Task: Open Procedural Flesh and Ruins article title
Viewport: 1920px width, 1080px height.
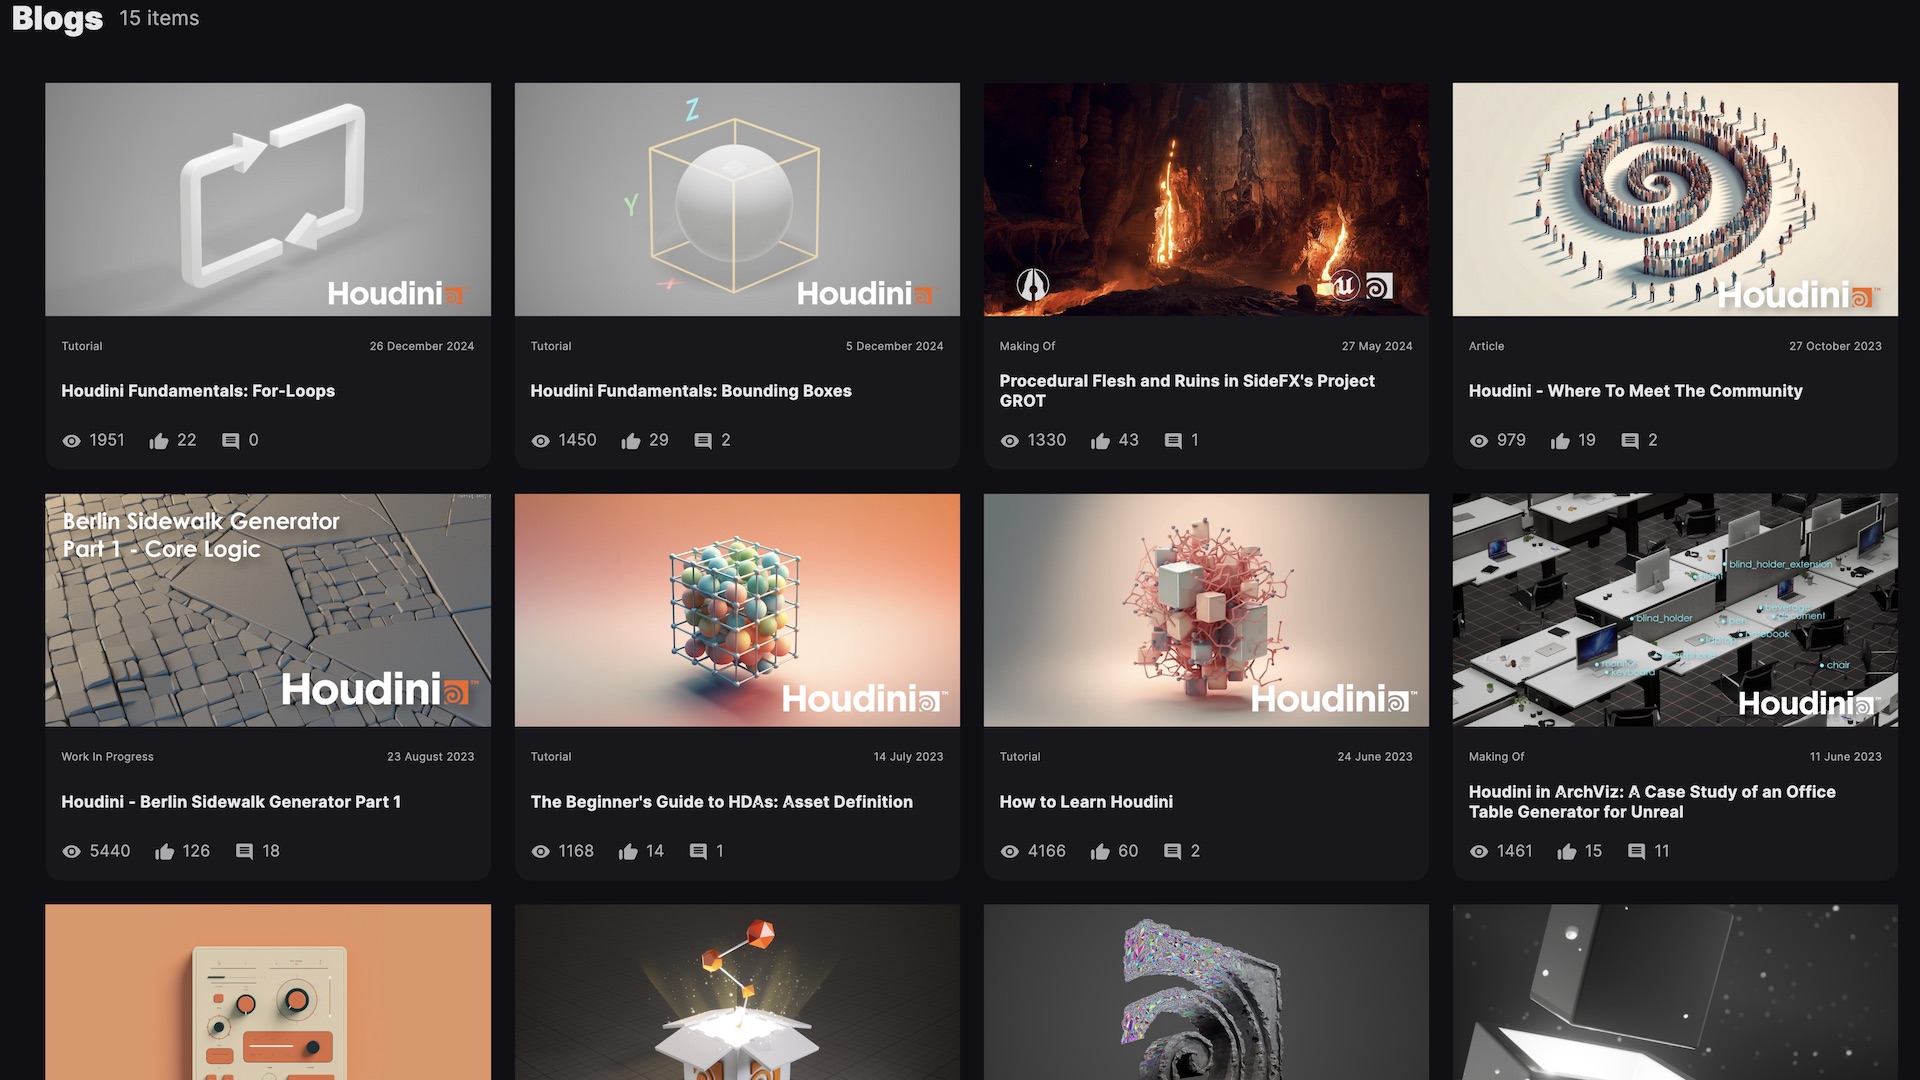Action: point(1187,391)
